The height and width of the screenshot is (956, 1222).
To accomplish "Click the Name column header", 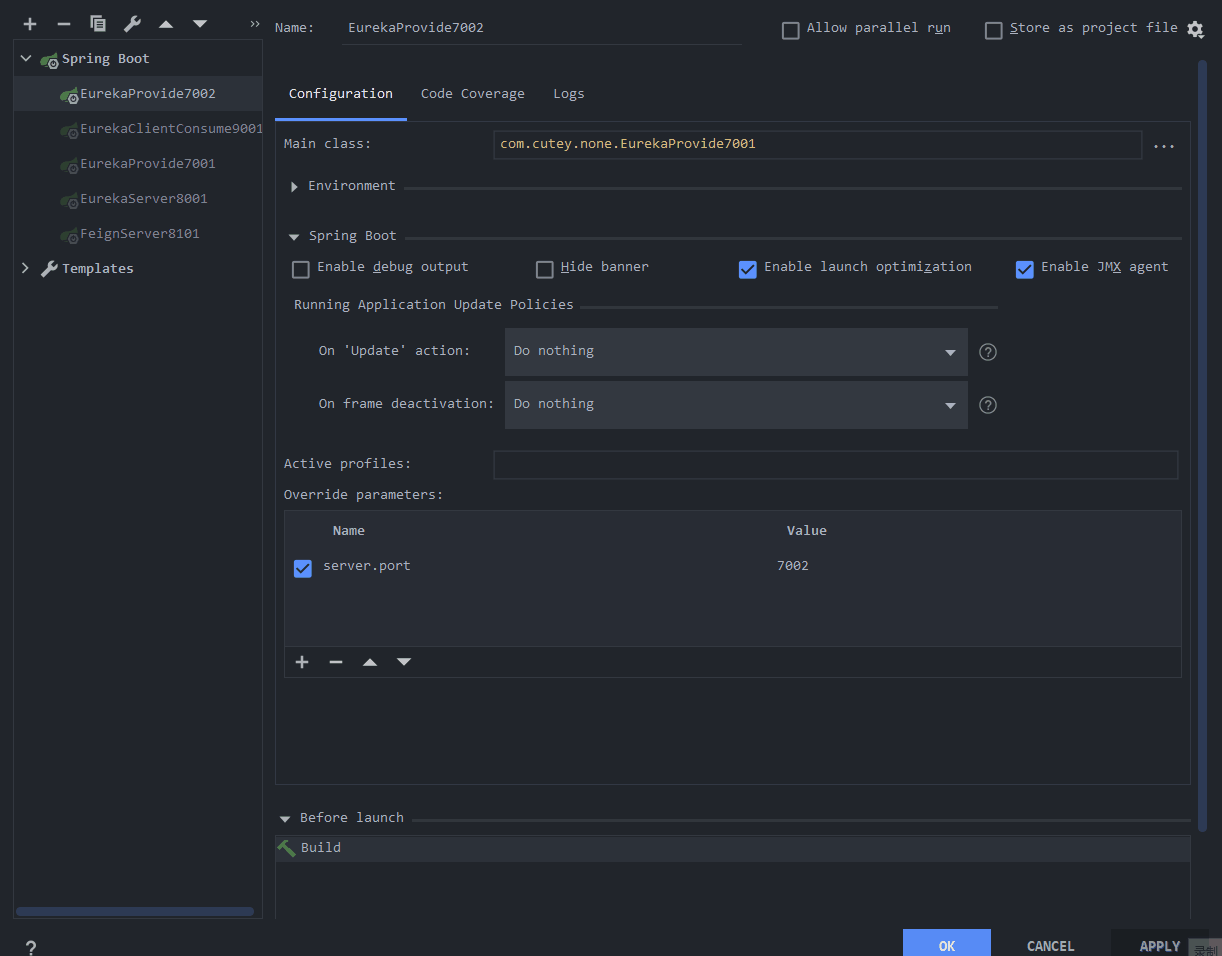I will 349,531.
